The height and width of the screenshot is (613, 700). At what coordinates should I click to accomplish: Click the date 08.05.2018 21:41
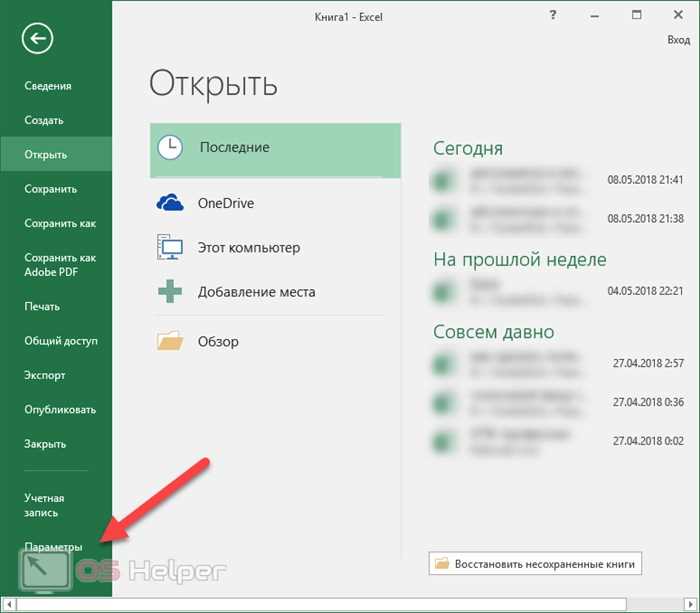[645, 180]
